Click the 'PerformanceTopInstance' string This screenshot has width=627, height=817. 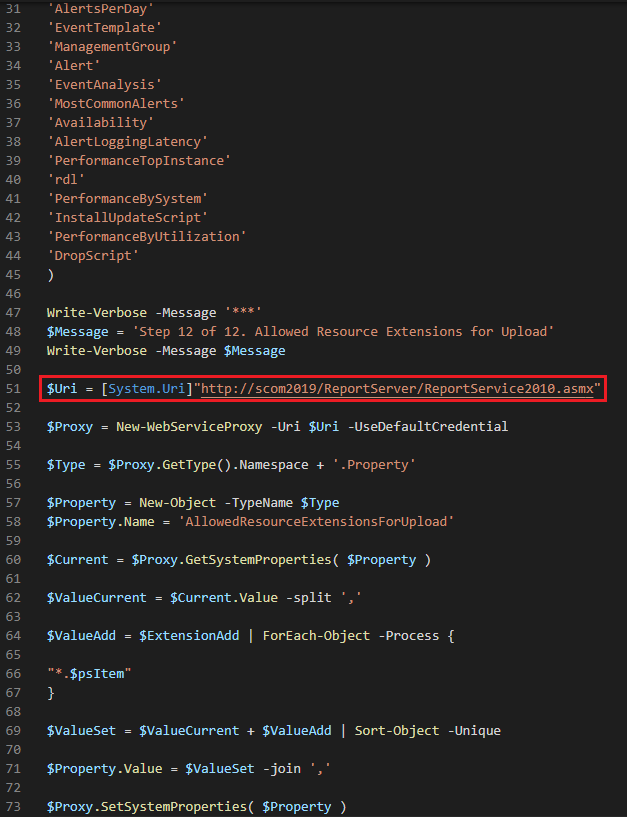point(139,160)
